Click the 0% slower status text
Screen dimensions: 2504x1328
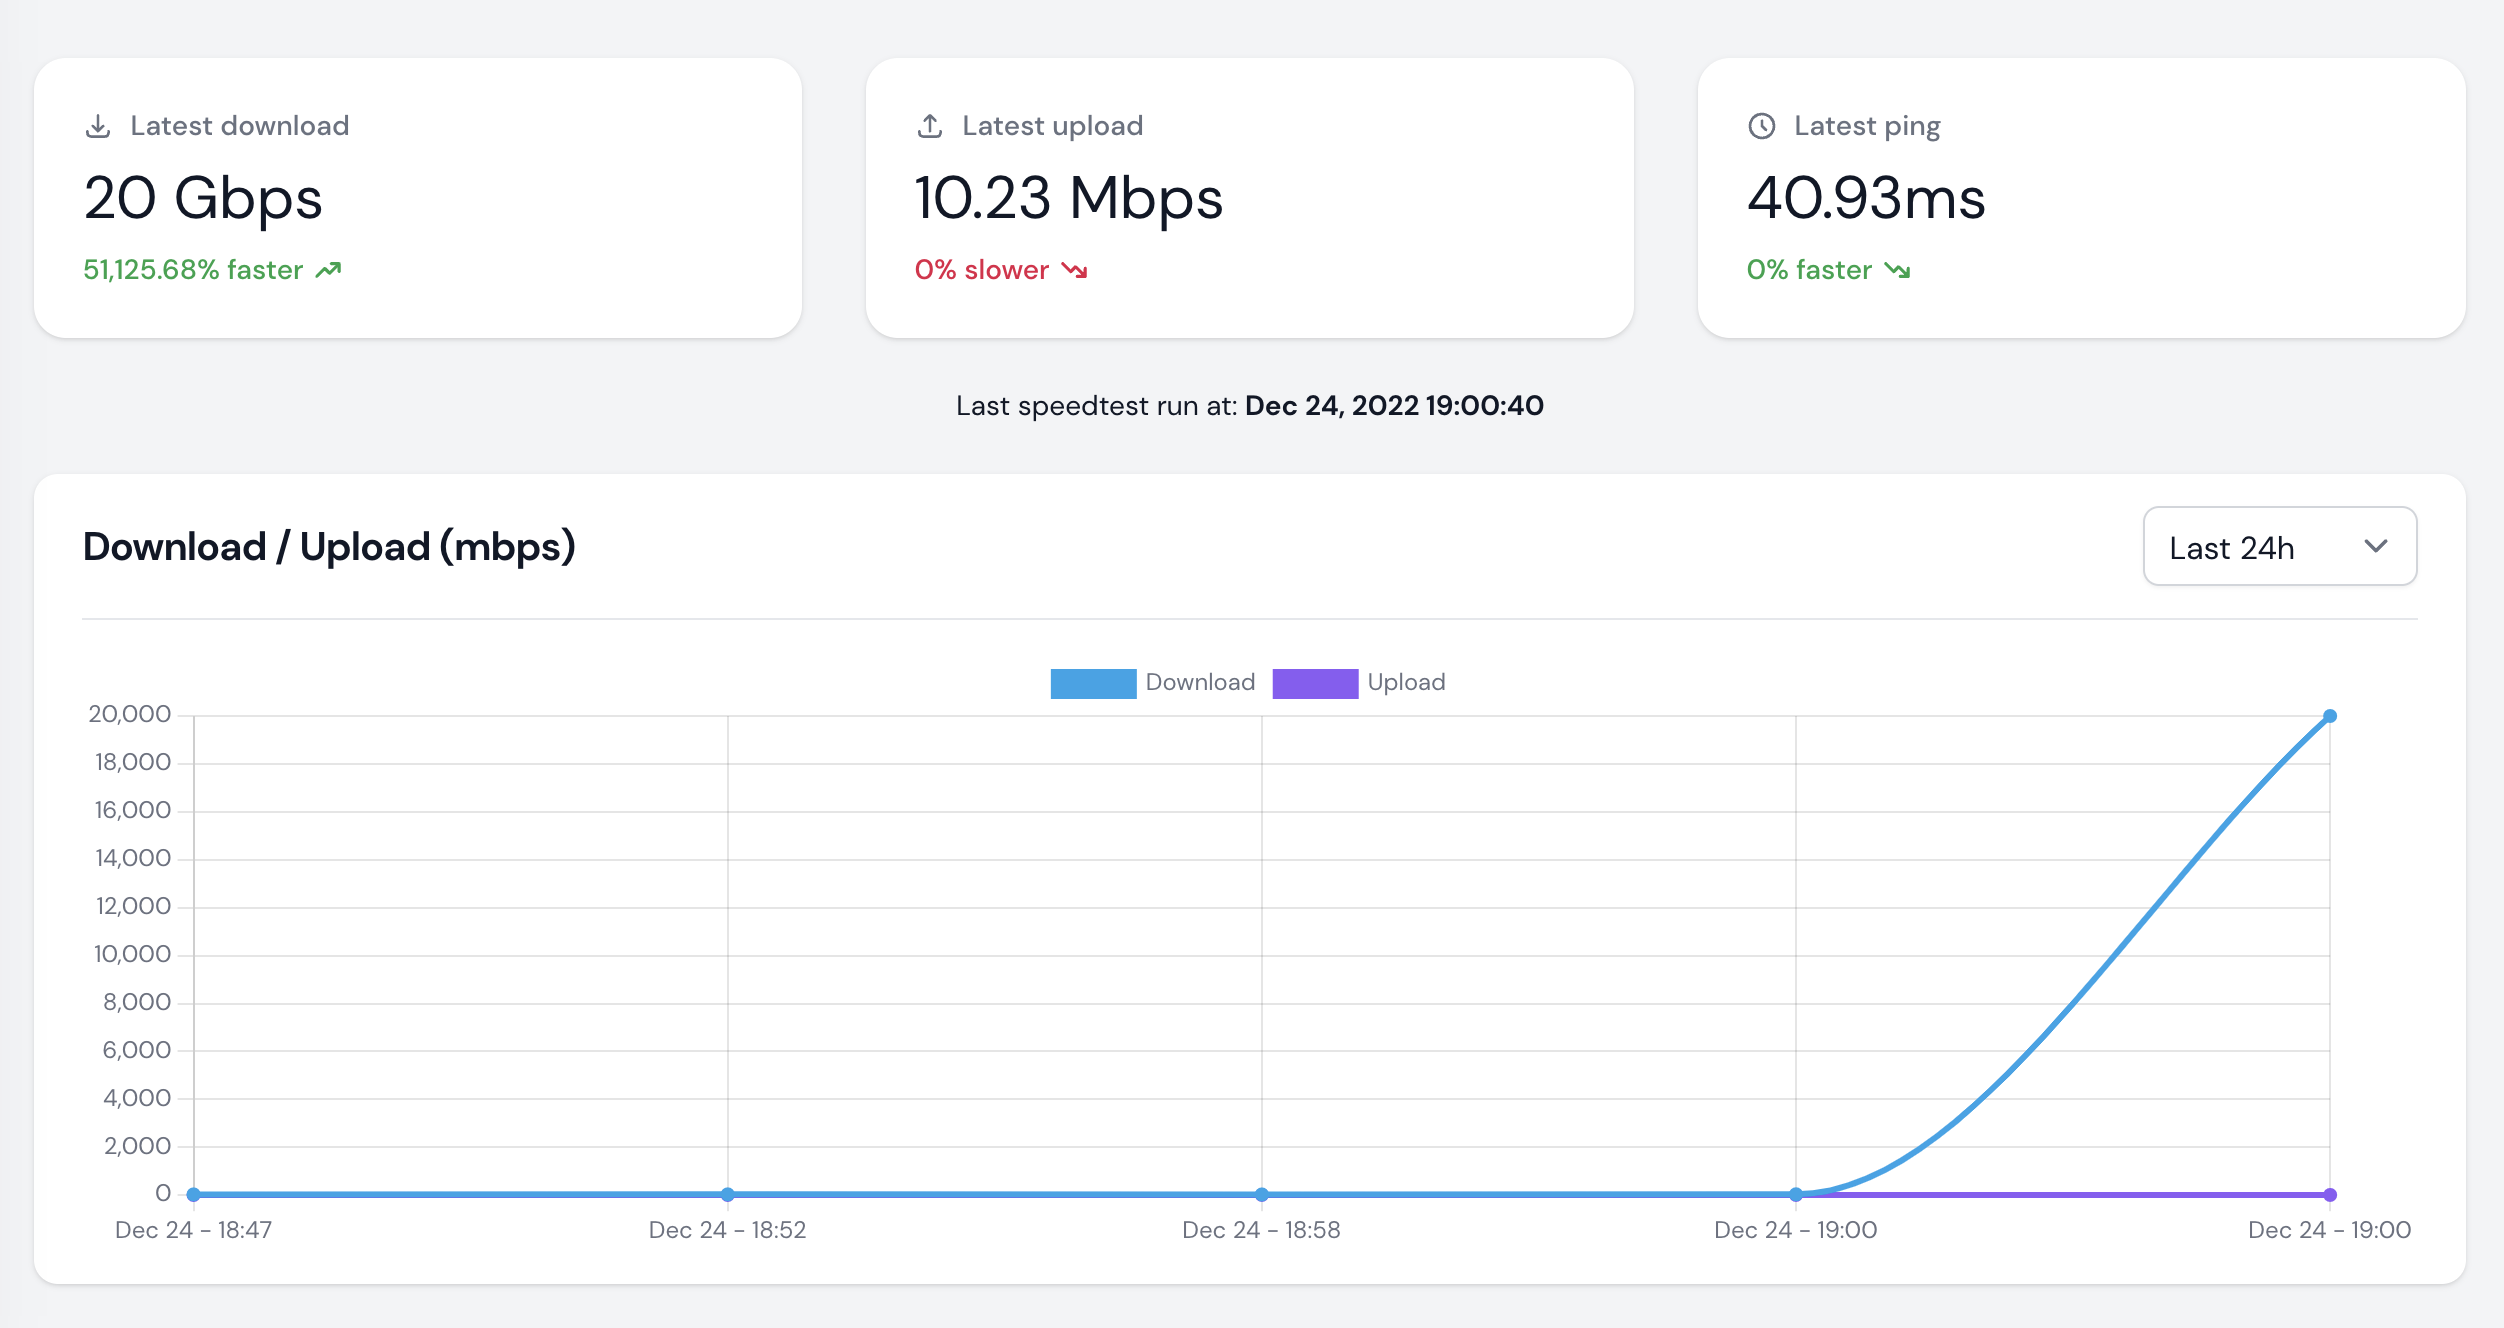[981, 269]
